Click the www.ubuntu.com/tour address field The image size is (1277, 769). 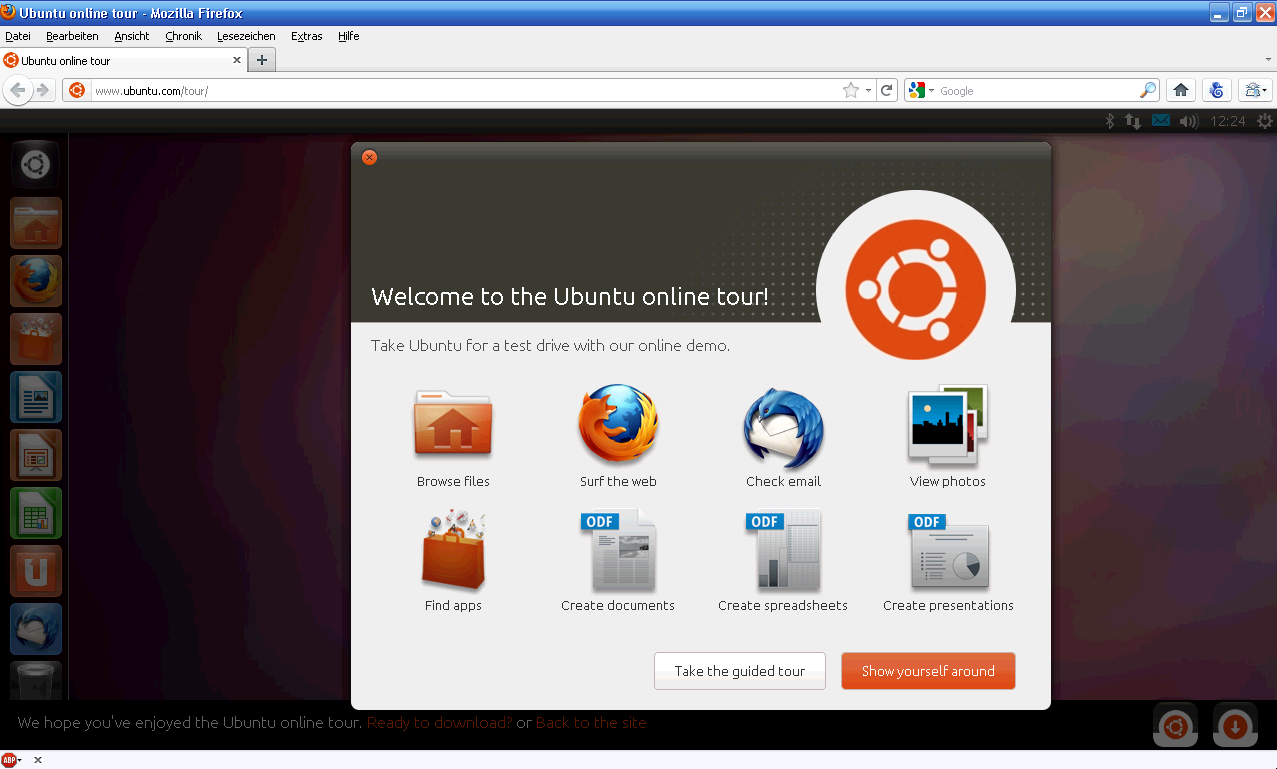pos(450,91)
